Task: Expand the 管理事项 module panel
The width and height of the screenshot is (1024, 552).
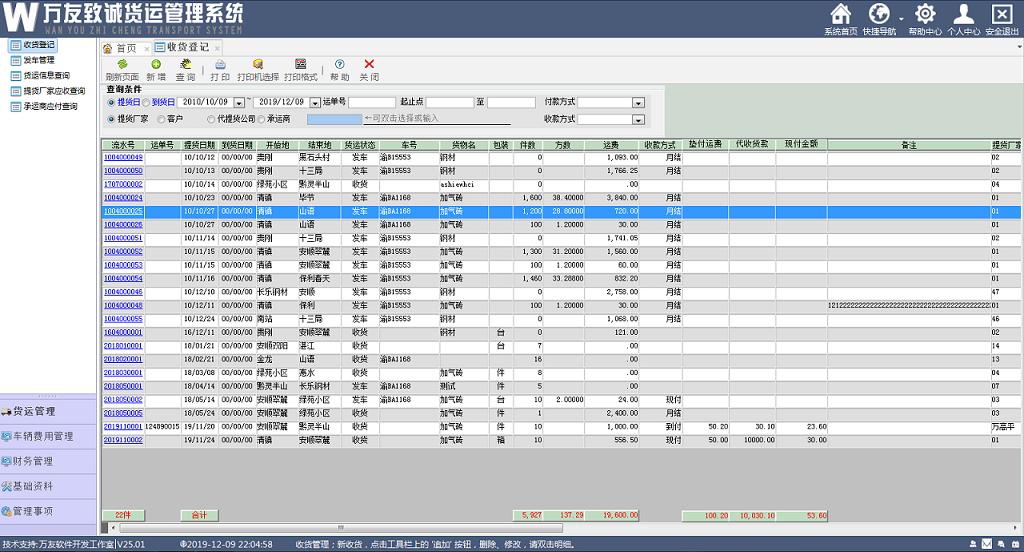Action: (x=48, y=511)
